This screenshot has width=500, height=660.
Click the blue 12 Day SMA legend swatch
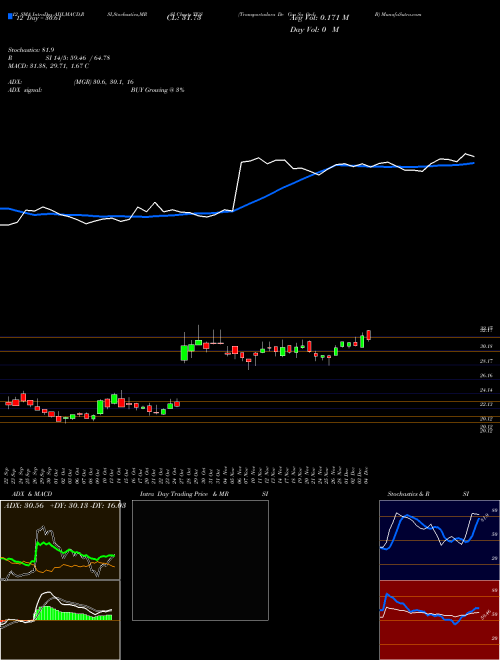pyautogui.click(x=10, y=17)
